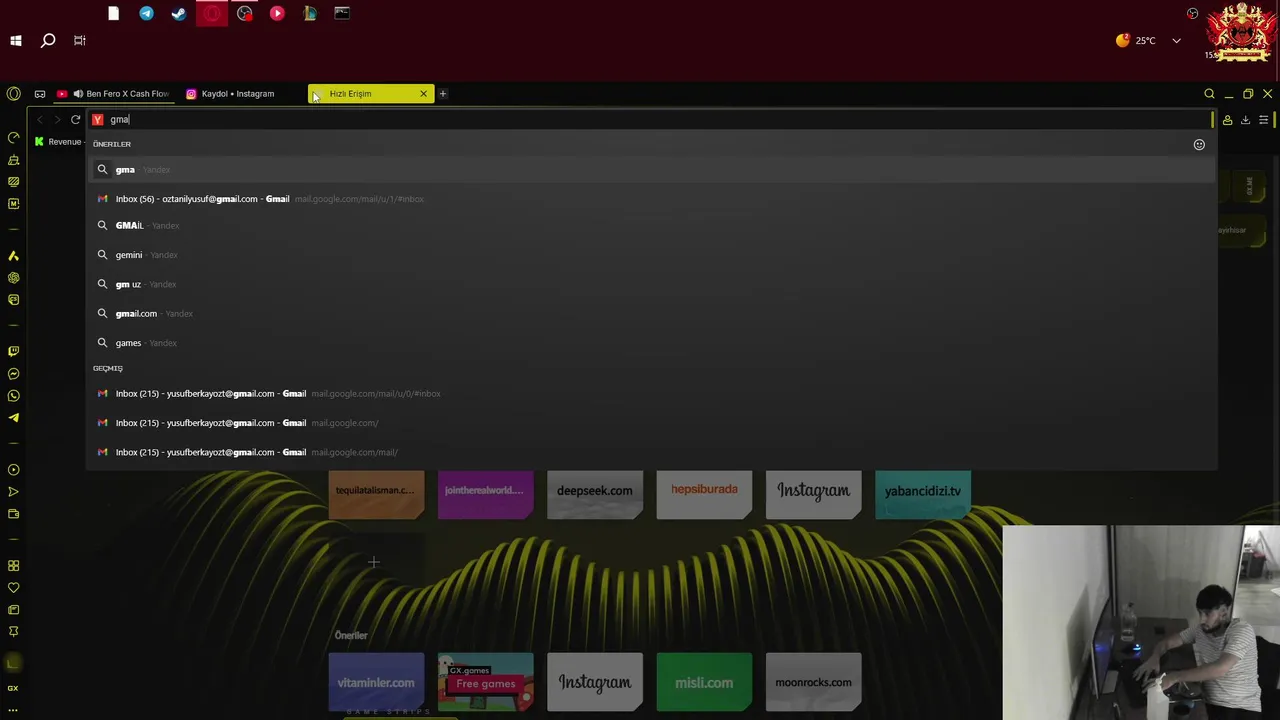Focus the address bar with 'gma' text
The height and width of the screenshot is (720, 1280).
[x=650, y=120]
